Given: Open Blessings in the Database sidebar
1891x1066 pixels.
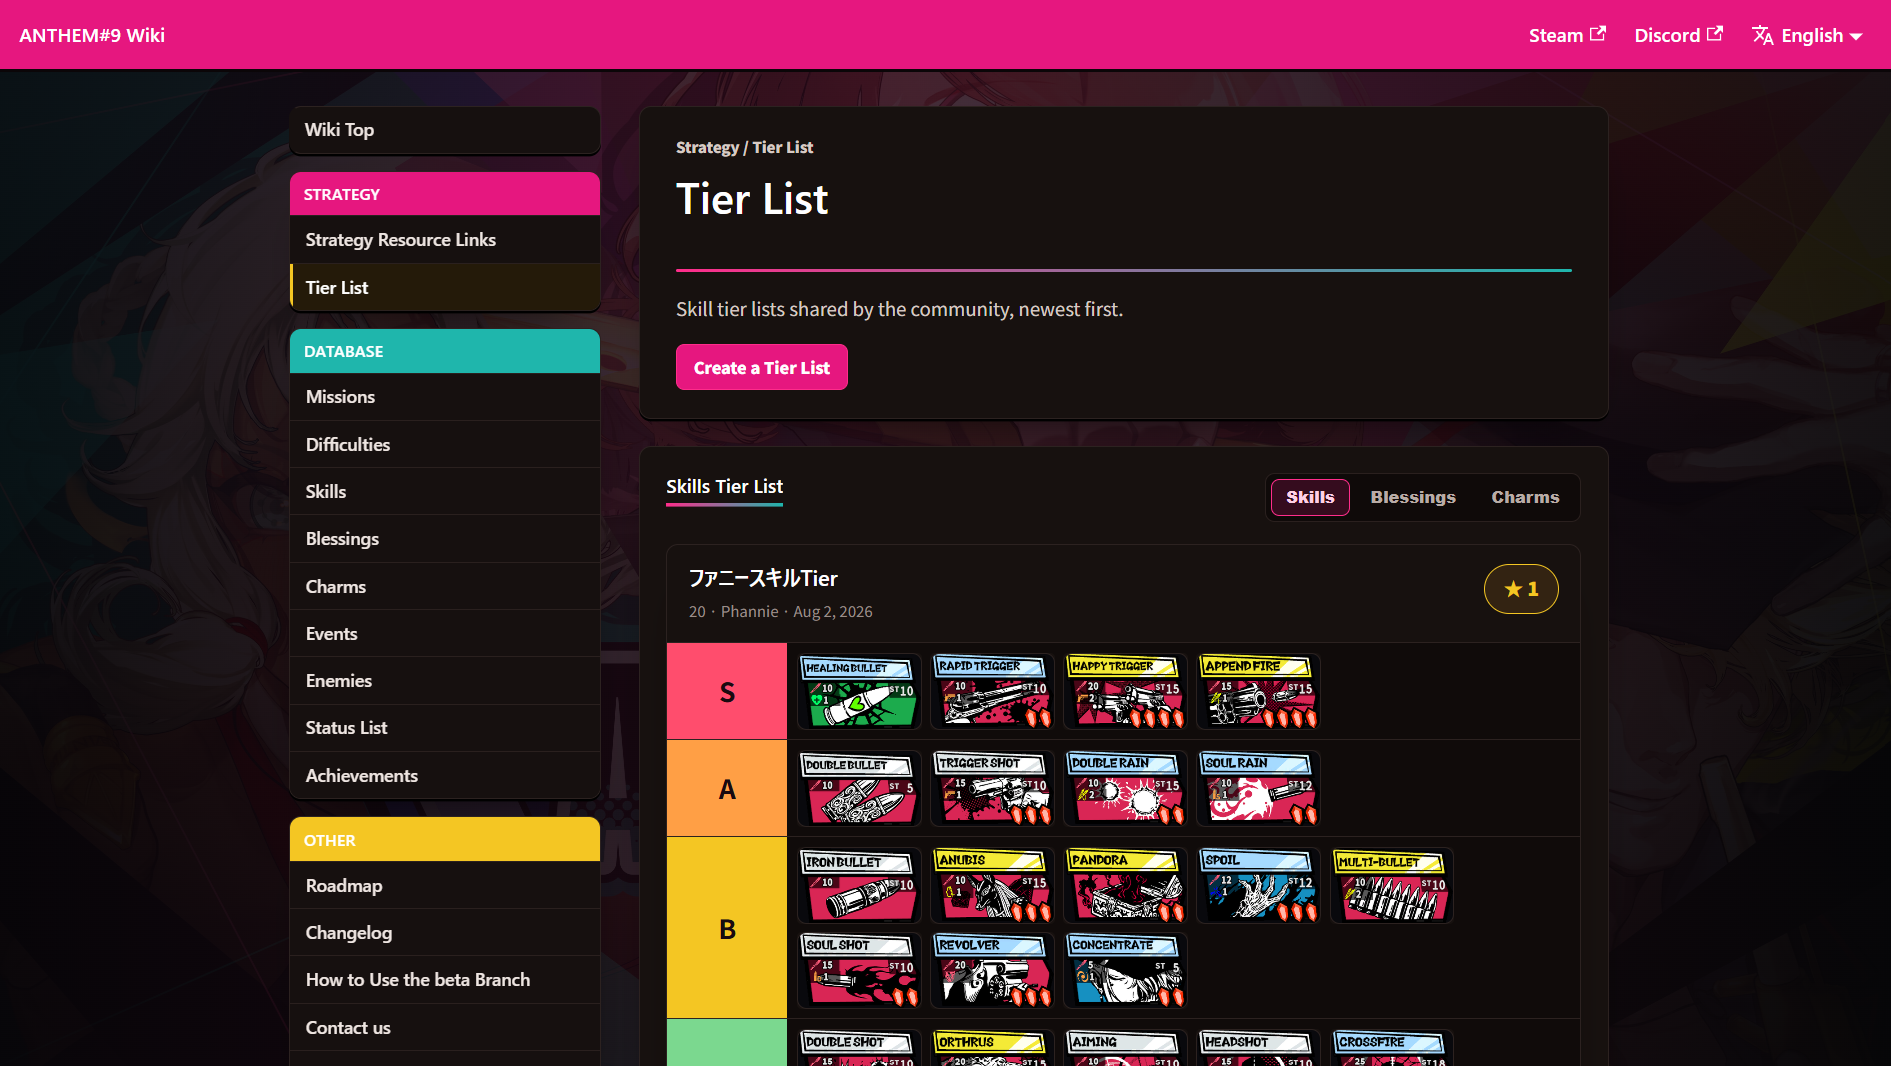Looking at the screenshot, I should pyautogui.click(x=445, y=539).
